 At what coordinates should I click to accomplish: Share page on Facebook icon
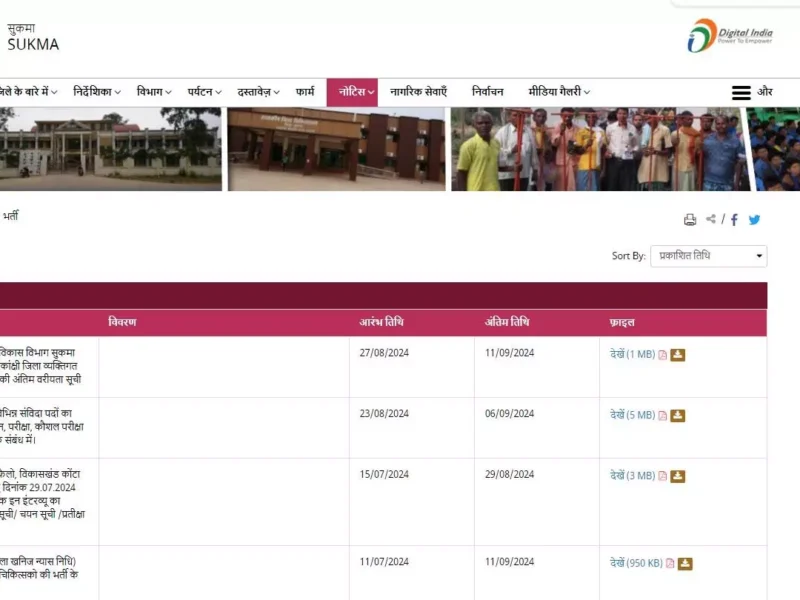click(x=734, y=220)
